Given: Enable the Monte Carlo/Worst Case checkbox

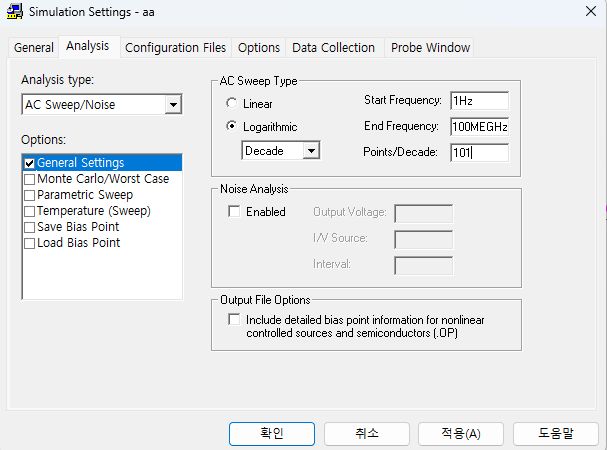Looking at the screenshot, I should pos(29,179).
